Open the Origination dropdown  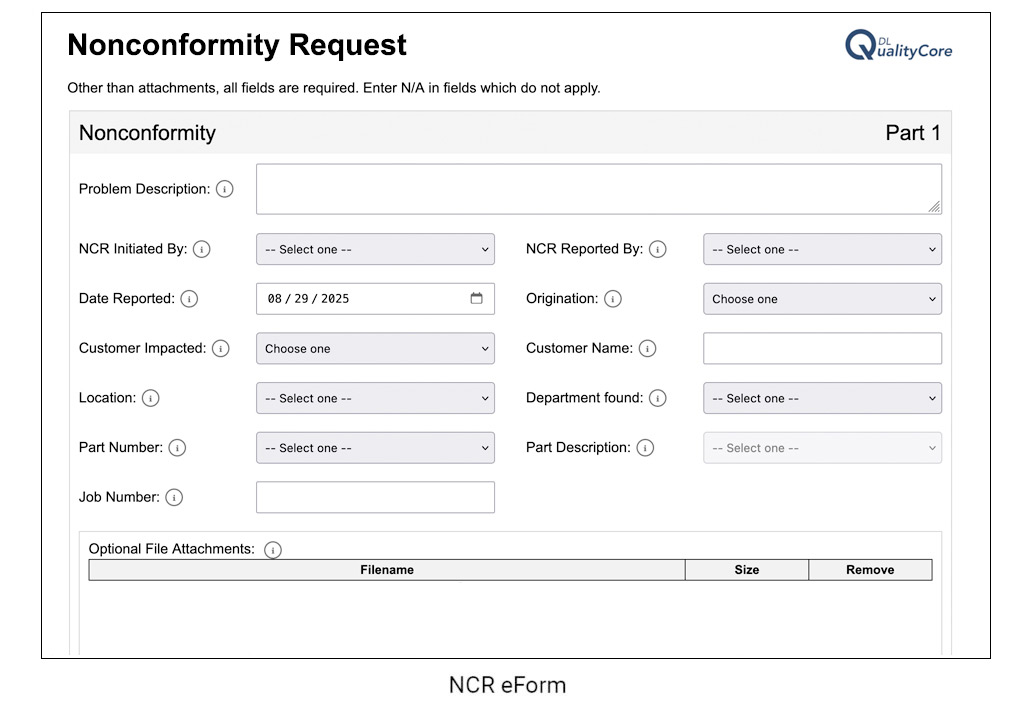(x=822, y=299)
